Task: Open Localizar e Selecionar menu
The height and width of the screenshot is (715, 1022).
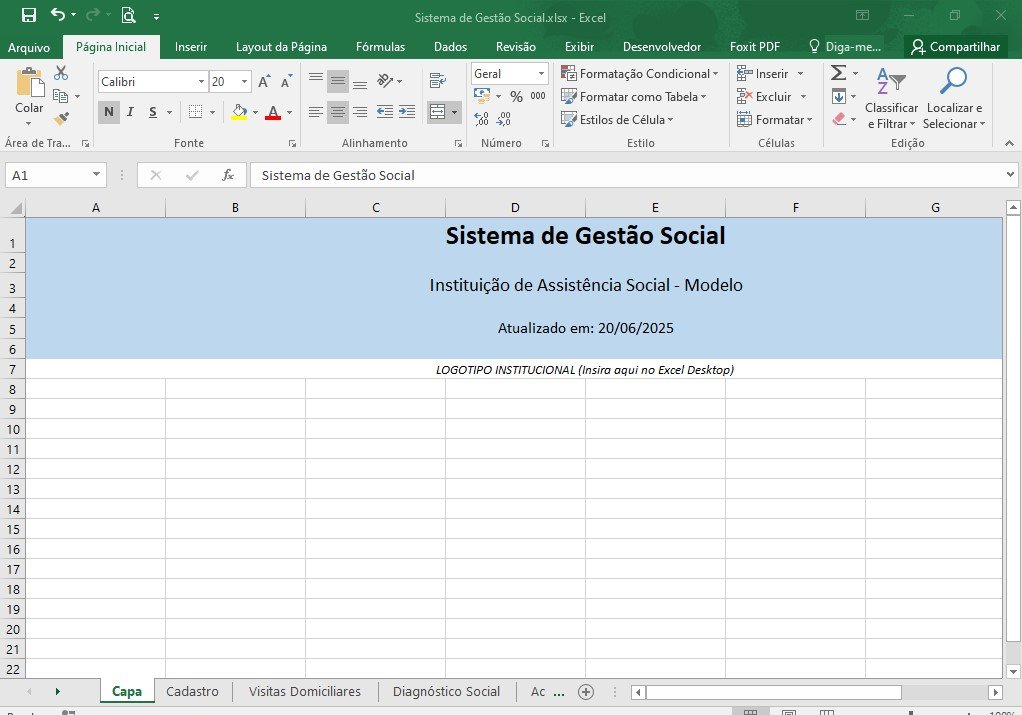Action: pyautogui.click(x=954, y=98)
